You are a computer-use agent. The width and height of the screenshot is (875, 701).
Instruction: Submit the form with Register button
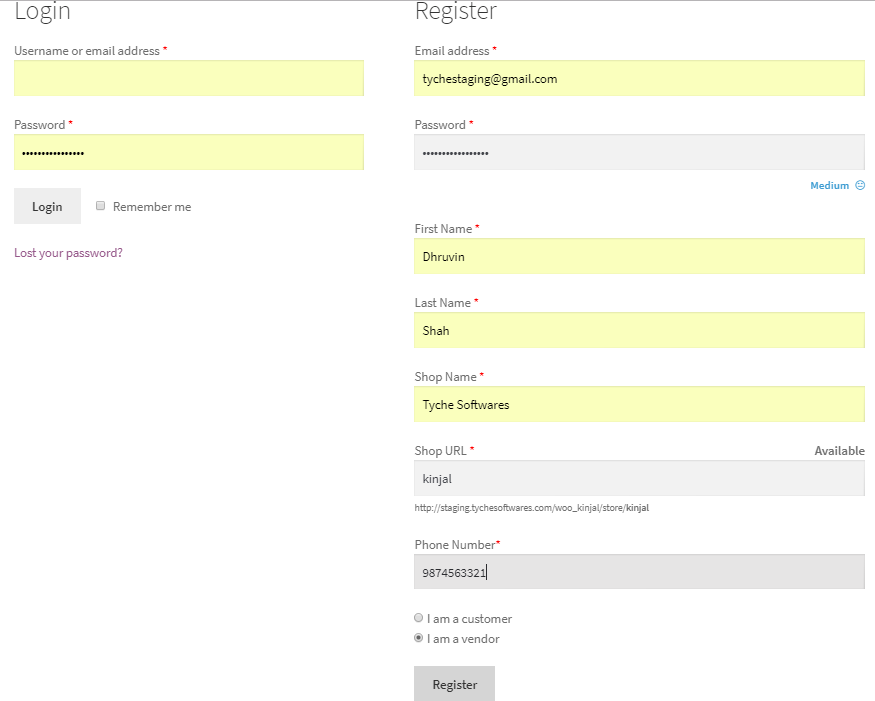(454, 684)
